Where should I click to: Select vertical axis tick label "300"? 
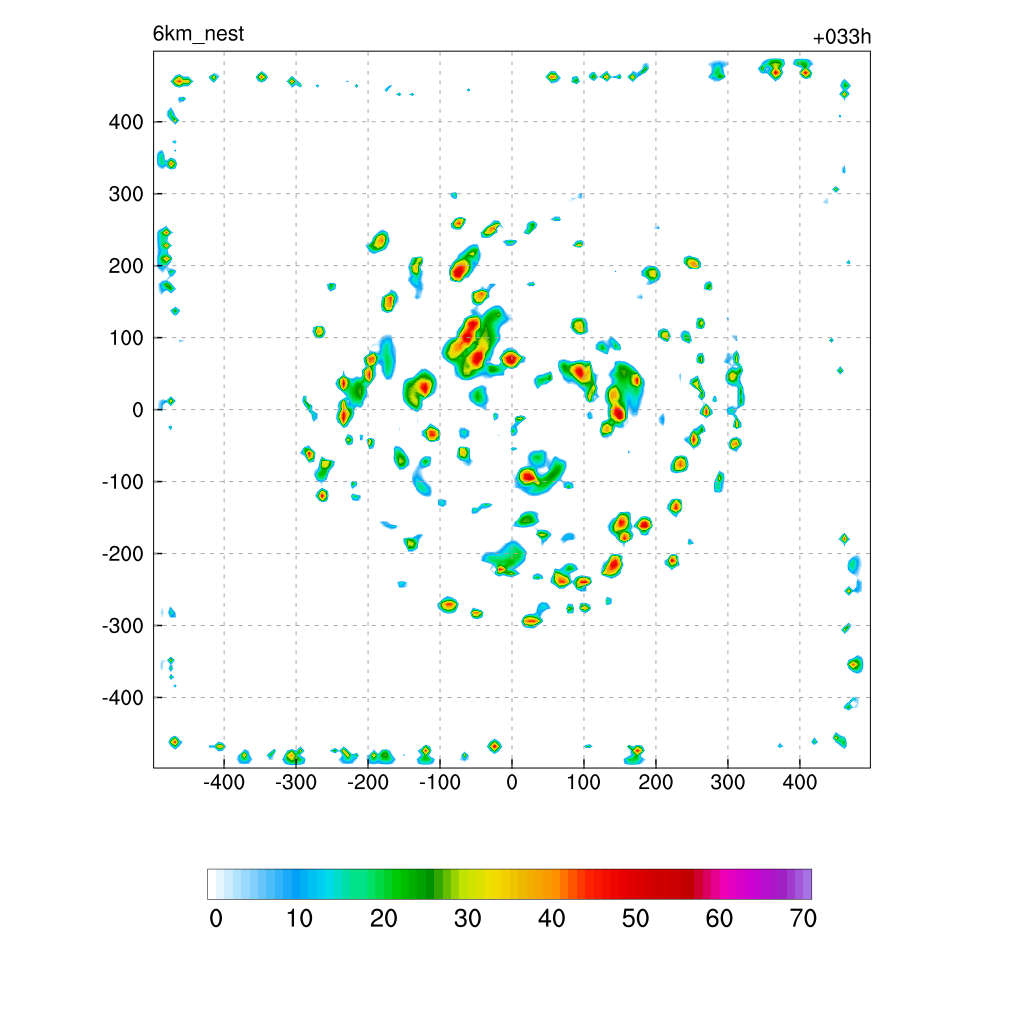coord(126,194)
